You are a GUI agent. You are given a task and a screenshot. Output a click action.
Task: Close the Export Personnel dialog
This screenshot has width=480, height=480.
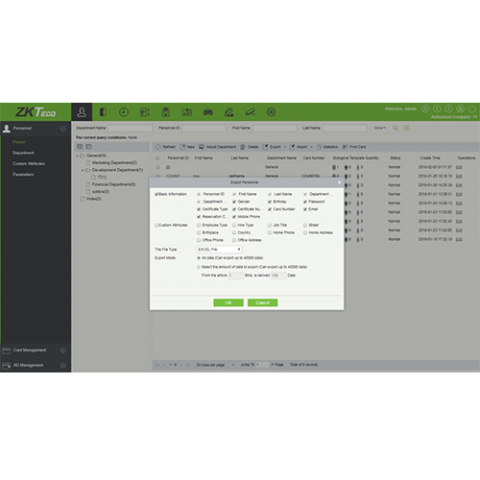(x=340, y=182)
